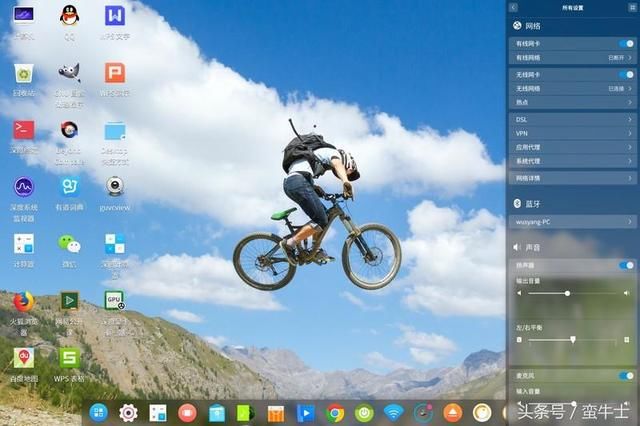Image resolution: width=640 pixels, height=426 pixels.
Task: Open the Desktop folder shortcut icon
Action: [115, 131]
